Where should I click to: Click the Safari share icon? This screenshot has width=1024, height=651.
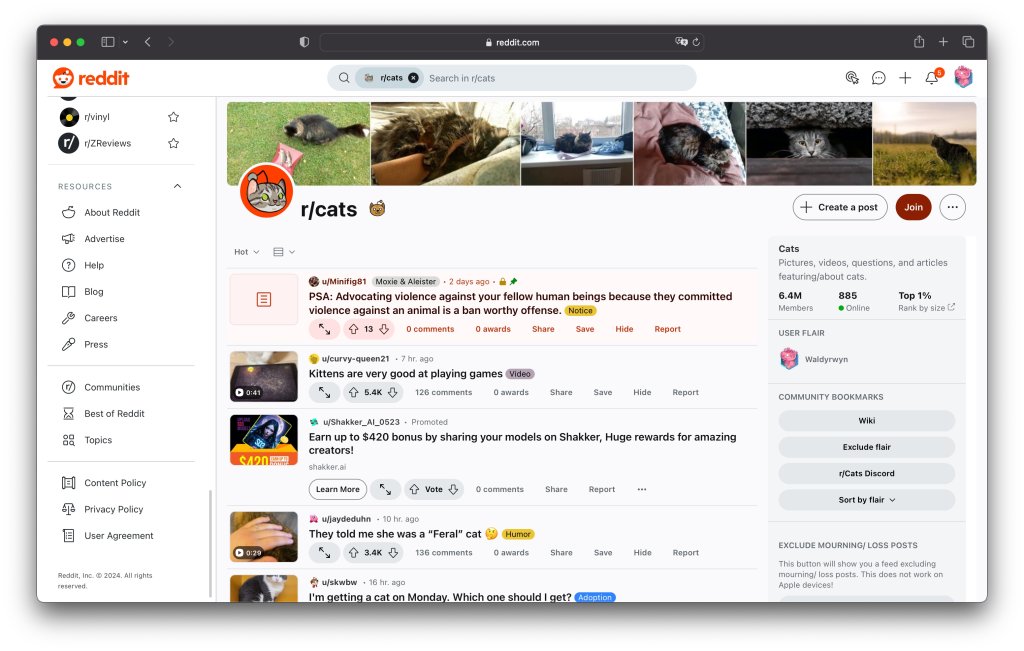tap(919, 42)
